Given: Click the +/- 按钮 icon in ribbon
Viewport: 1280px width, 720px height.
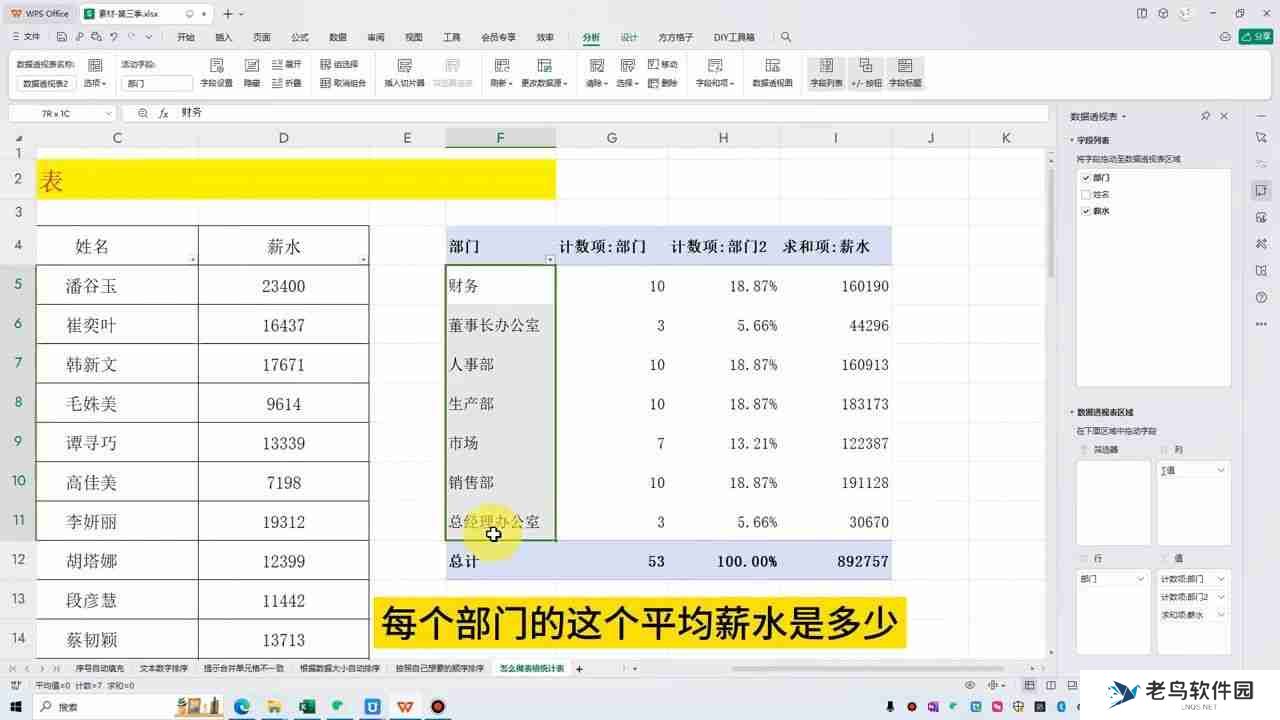Looking at the screenshot, I should (868, 70).
